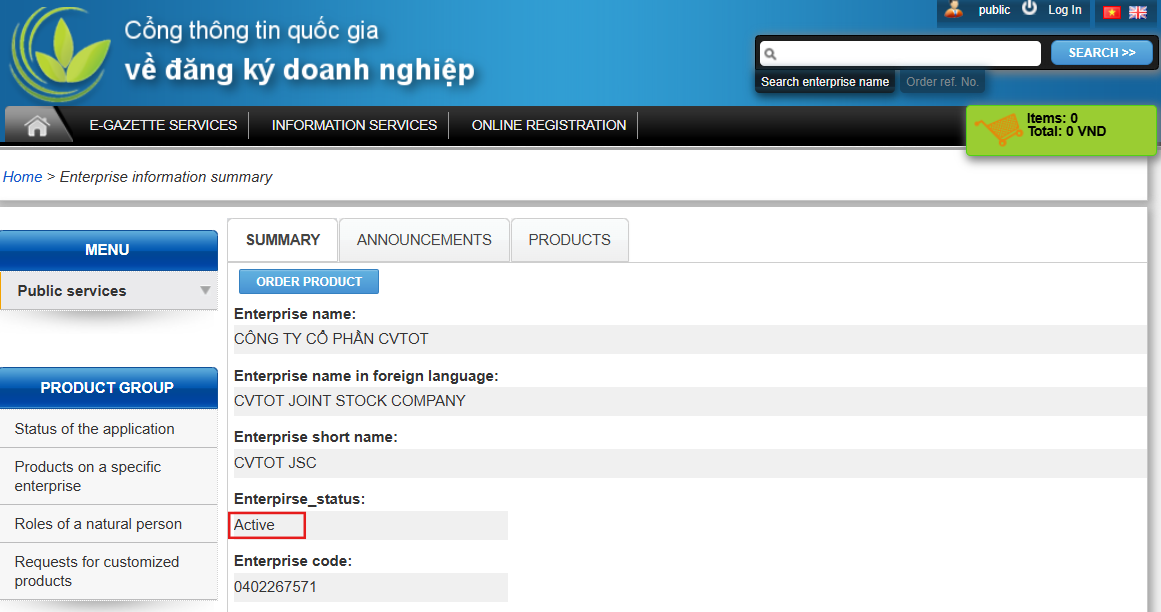The image size is (1161, 612).
Task: Switch language using the UK flag
Action: [1138, 12]
